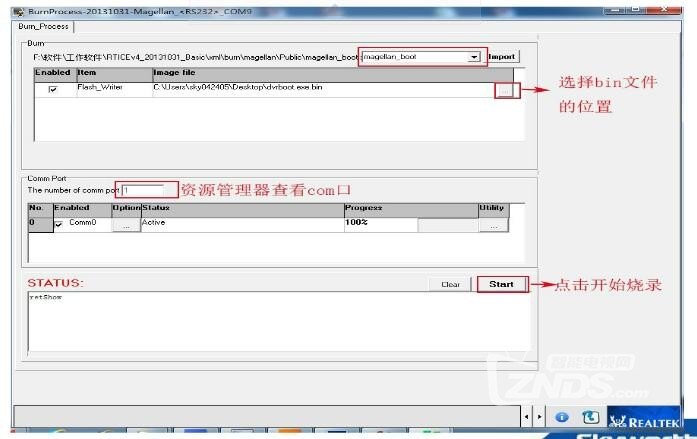Toggle Comm0 Enabled checkbox
The height and width of the screenshot is (439, 697).
pyautogui.click(x=58, y=225)
